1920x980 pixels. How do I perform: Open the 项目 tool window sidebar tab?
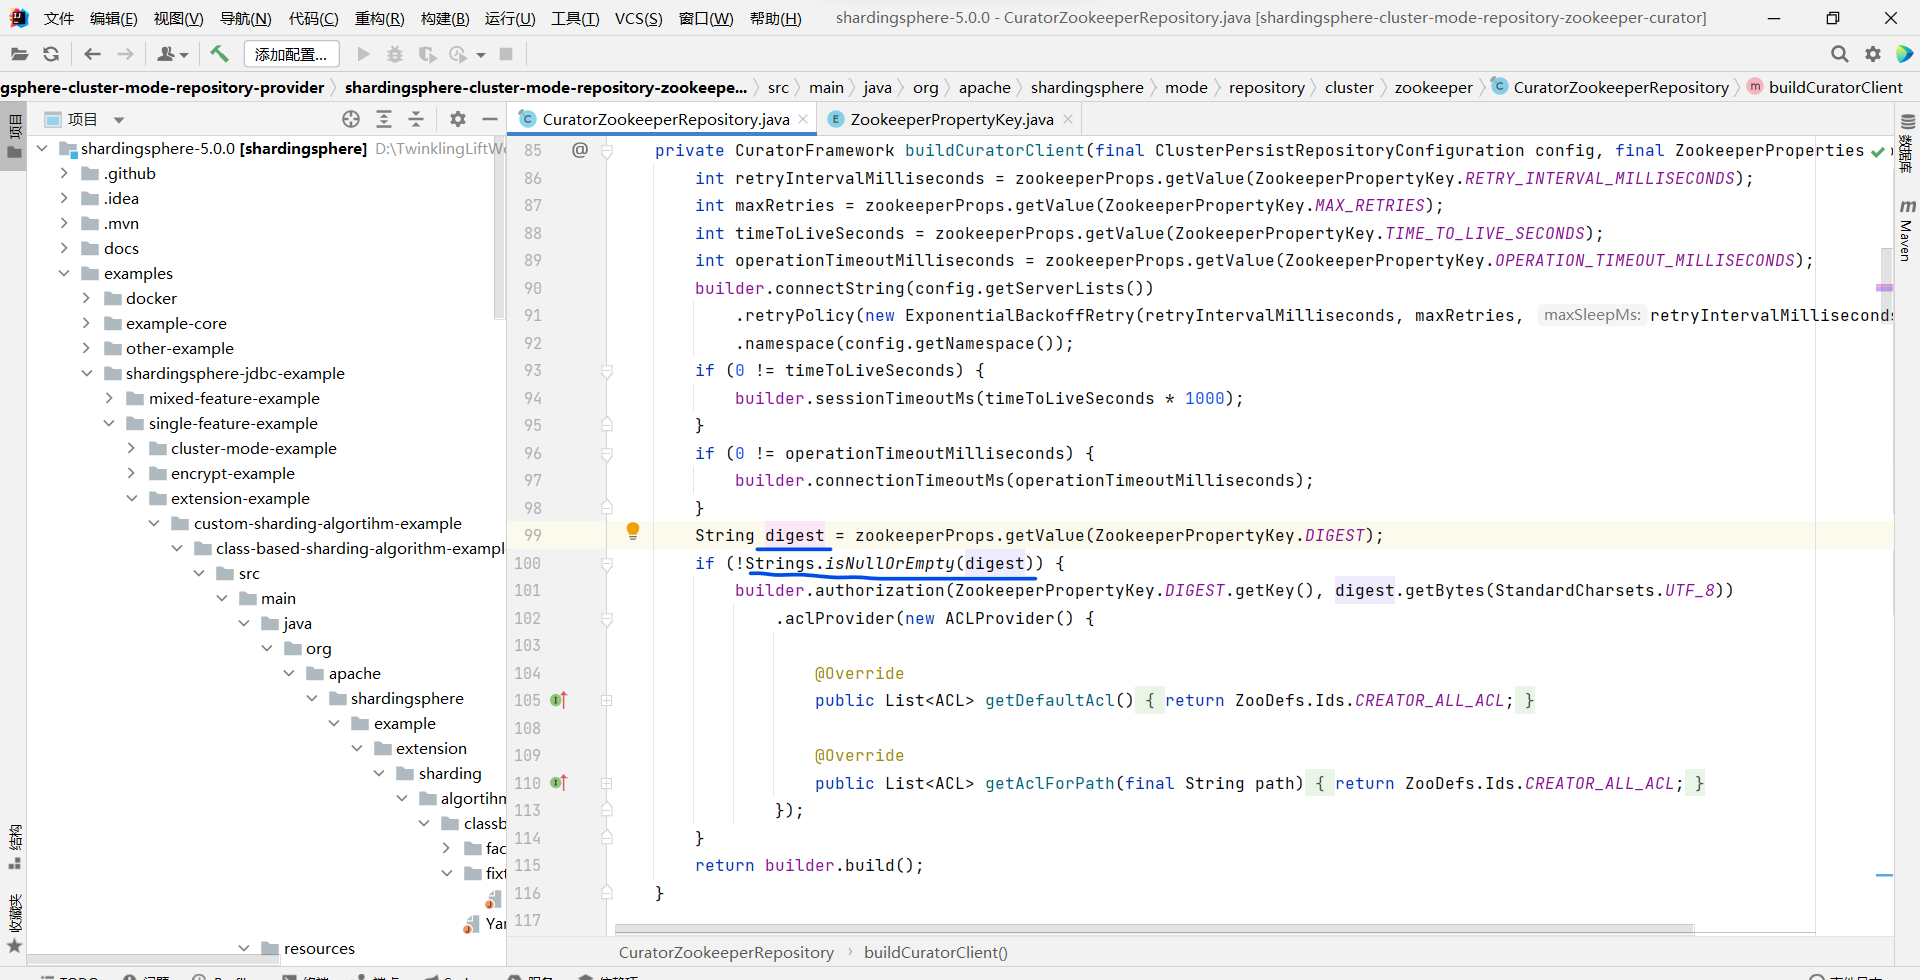click(14, 138)
